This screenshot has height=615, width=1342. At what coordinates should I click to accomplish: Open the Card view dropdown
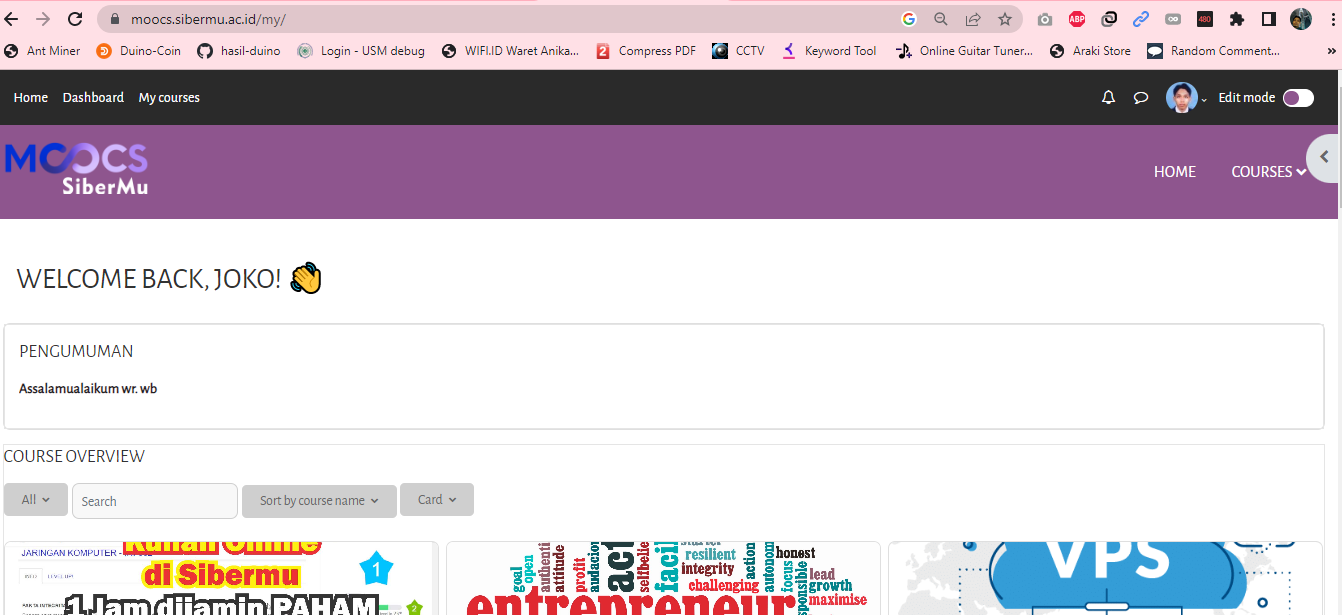click(437, 500)
